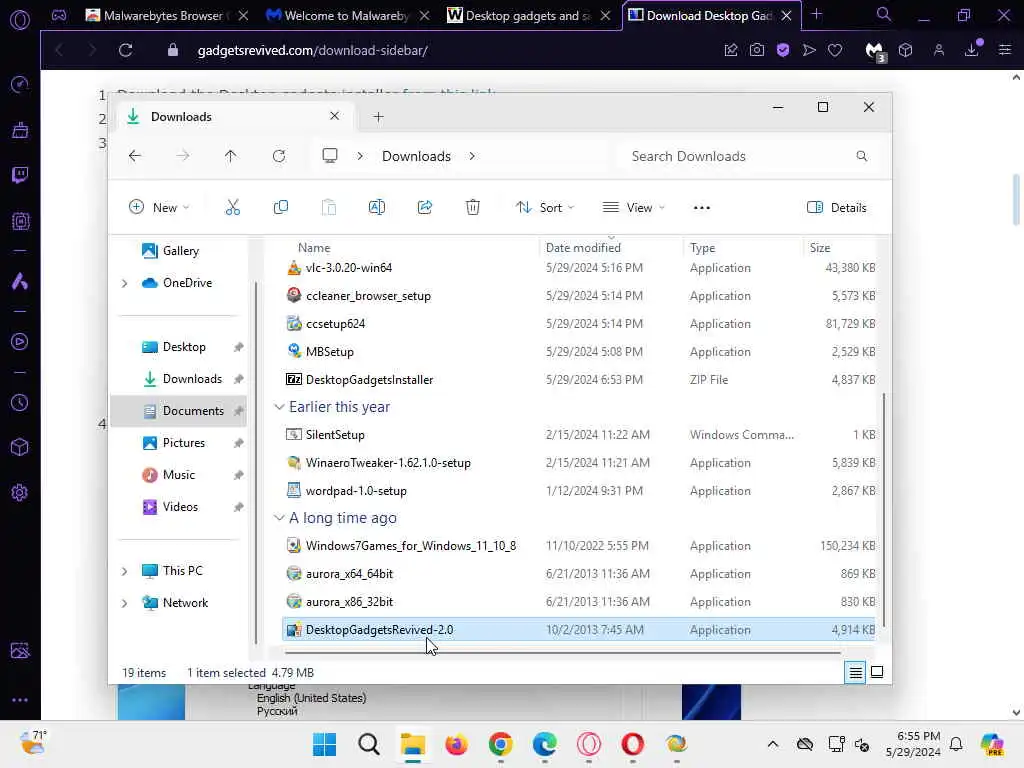Image resolution: width=1024 pixels, height=768 pixels.
Task: Switch to details list view icon in status bar
Action: [856, 672]
